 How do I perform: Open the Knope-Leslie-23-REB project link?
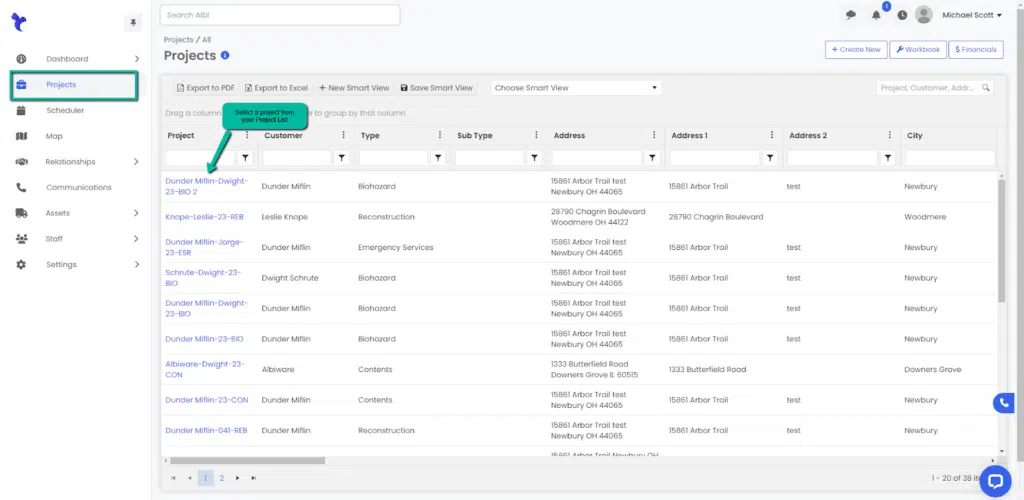click(x=204, y=217)
